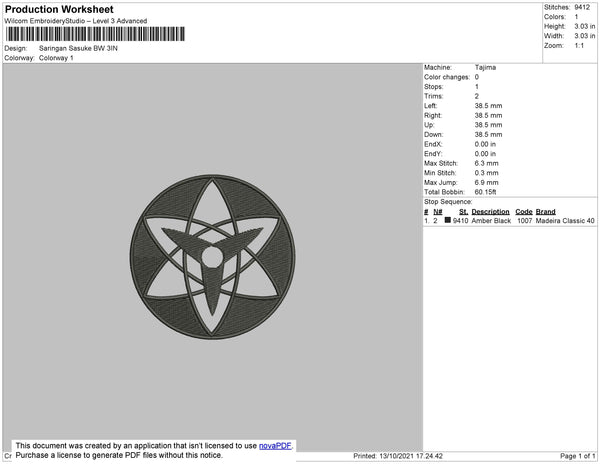
Task: Select the Up value '38.5 mm'
Action: click(x=488, y=125)
